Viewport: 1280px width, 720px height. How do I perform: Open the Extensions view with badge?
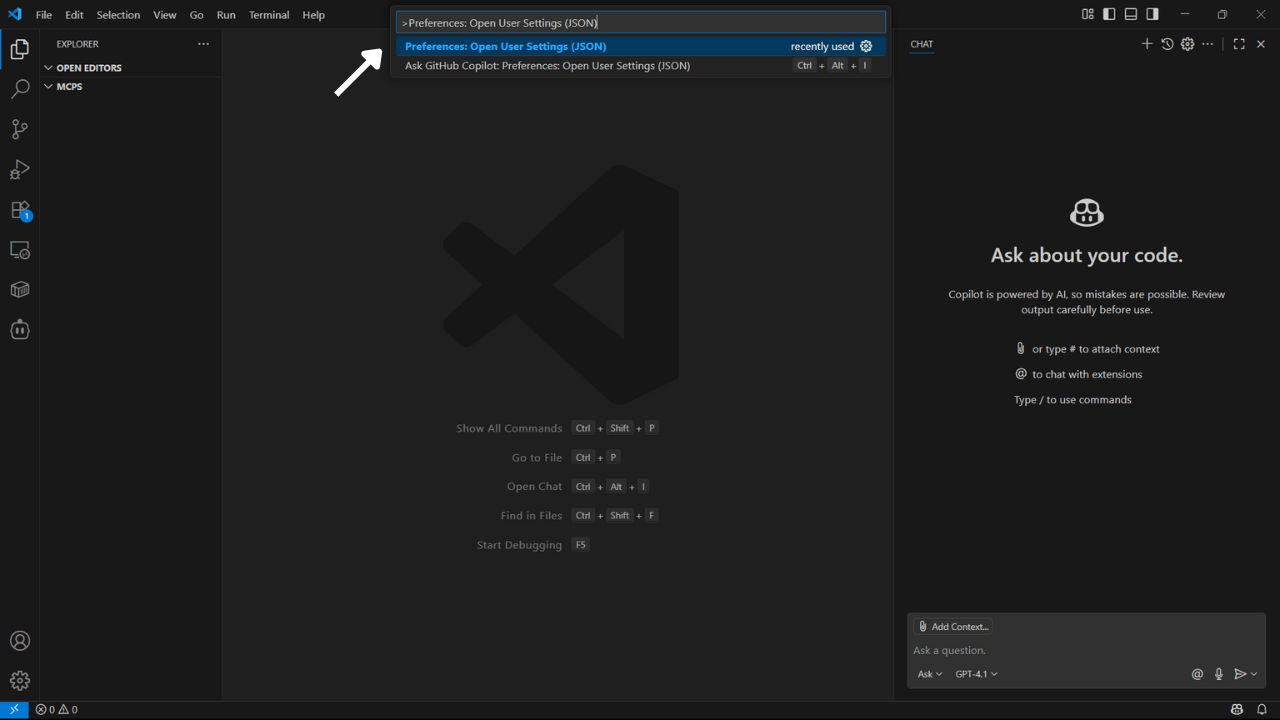point(19,210)
